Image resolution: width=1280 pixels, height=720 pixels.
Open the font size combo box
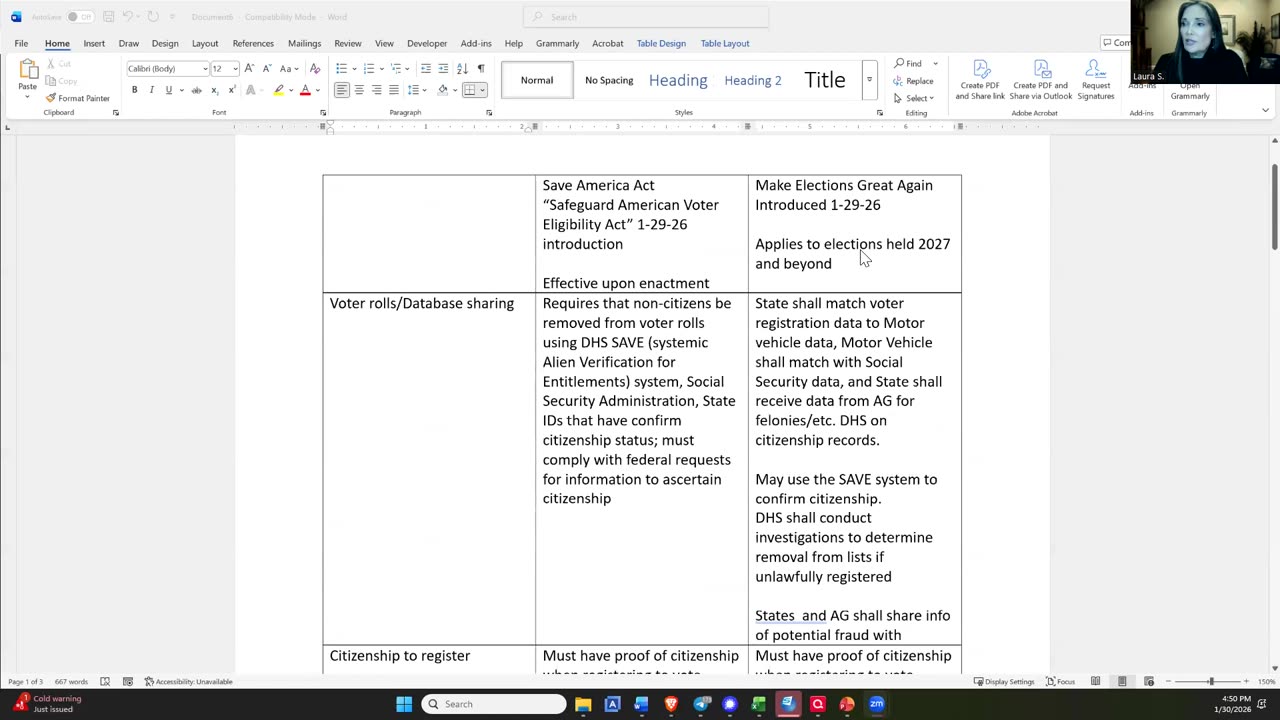click(x=224, y=68)
